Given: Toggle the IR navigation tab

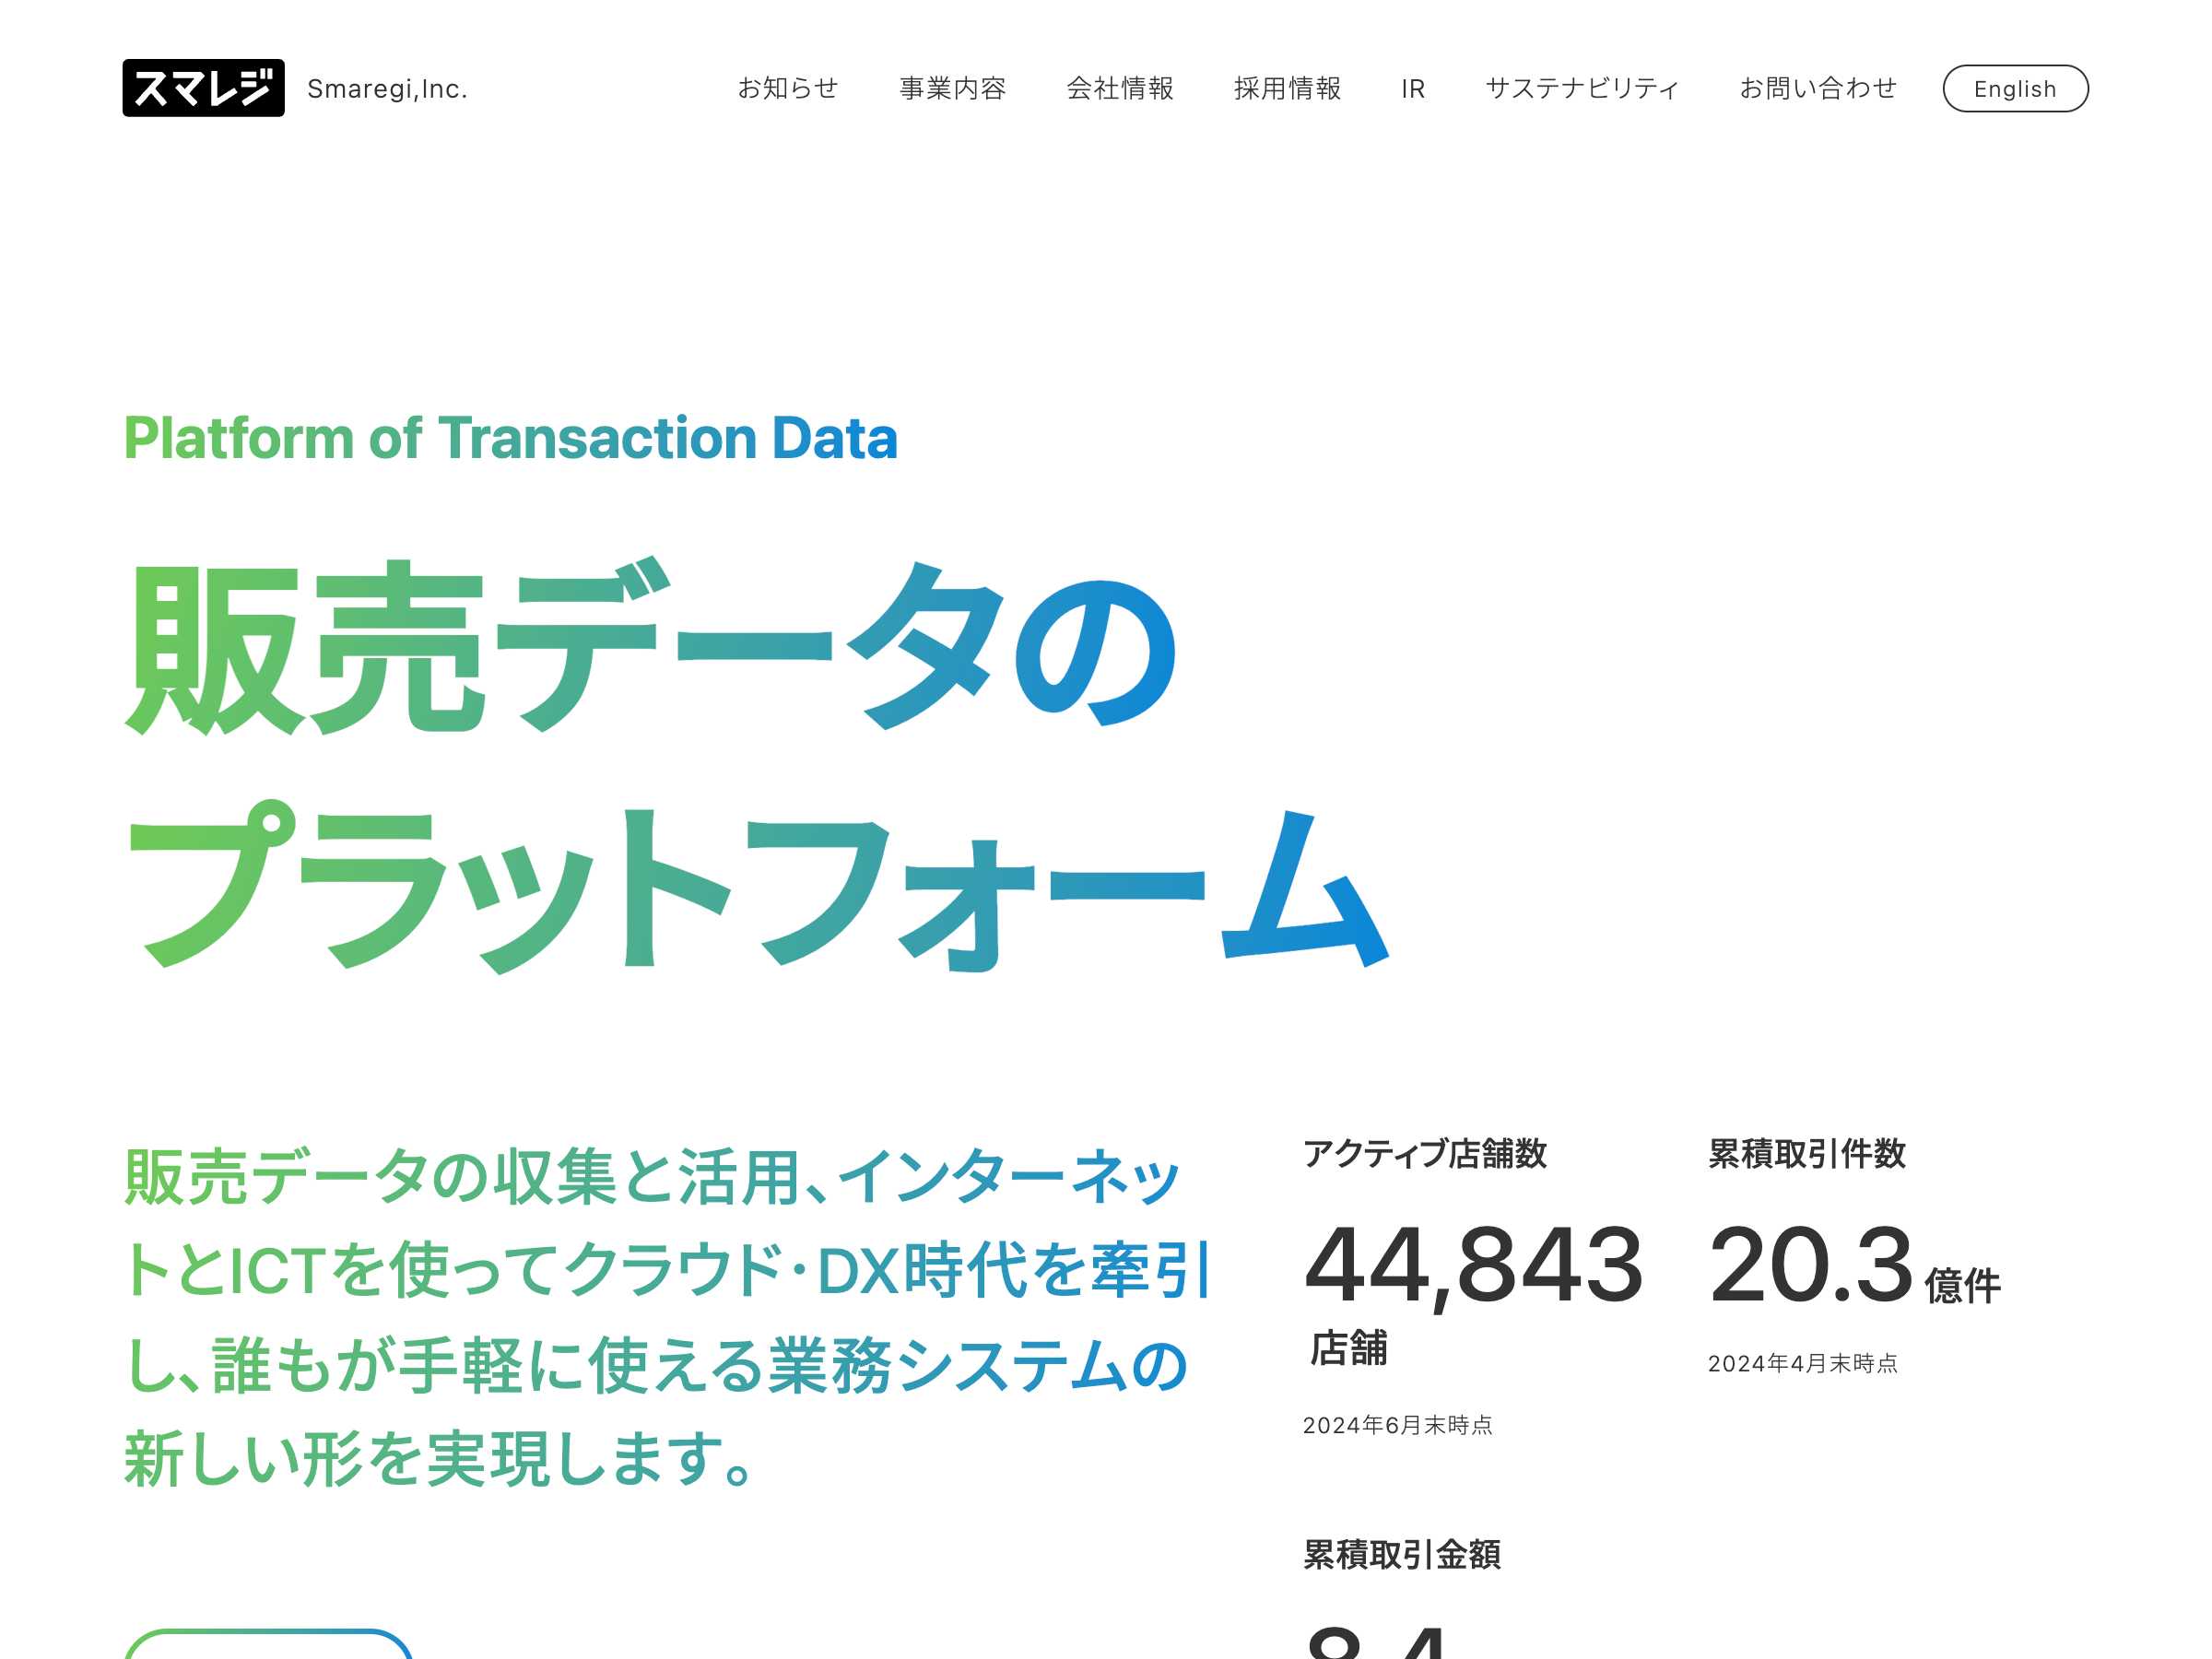Looking at the screenshot, I should click(1413, 88).
